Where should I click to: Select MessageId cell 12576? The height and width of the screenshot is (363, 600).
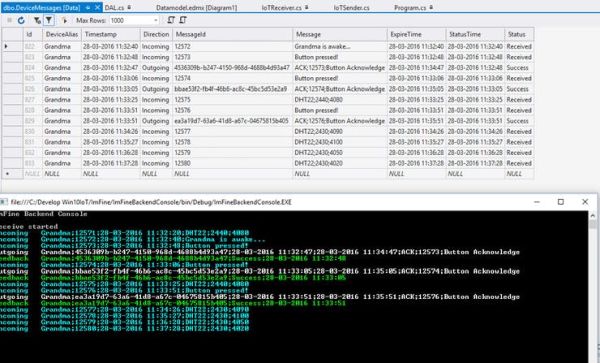pyautogui.click(x=232, y=110)
